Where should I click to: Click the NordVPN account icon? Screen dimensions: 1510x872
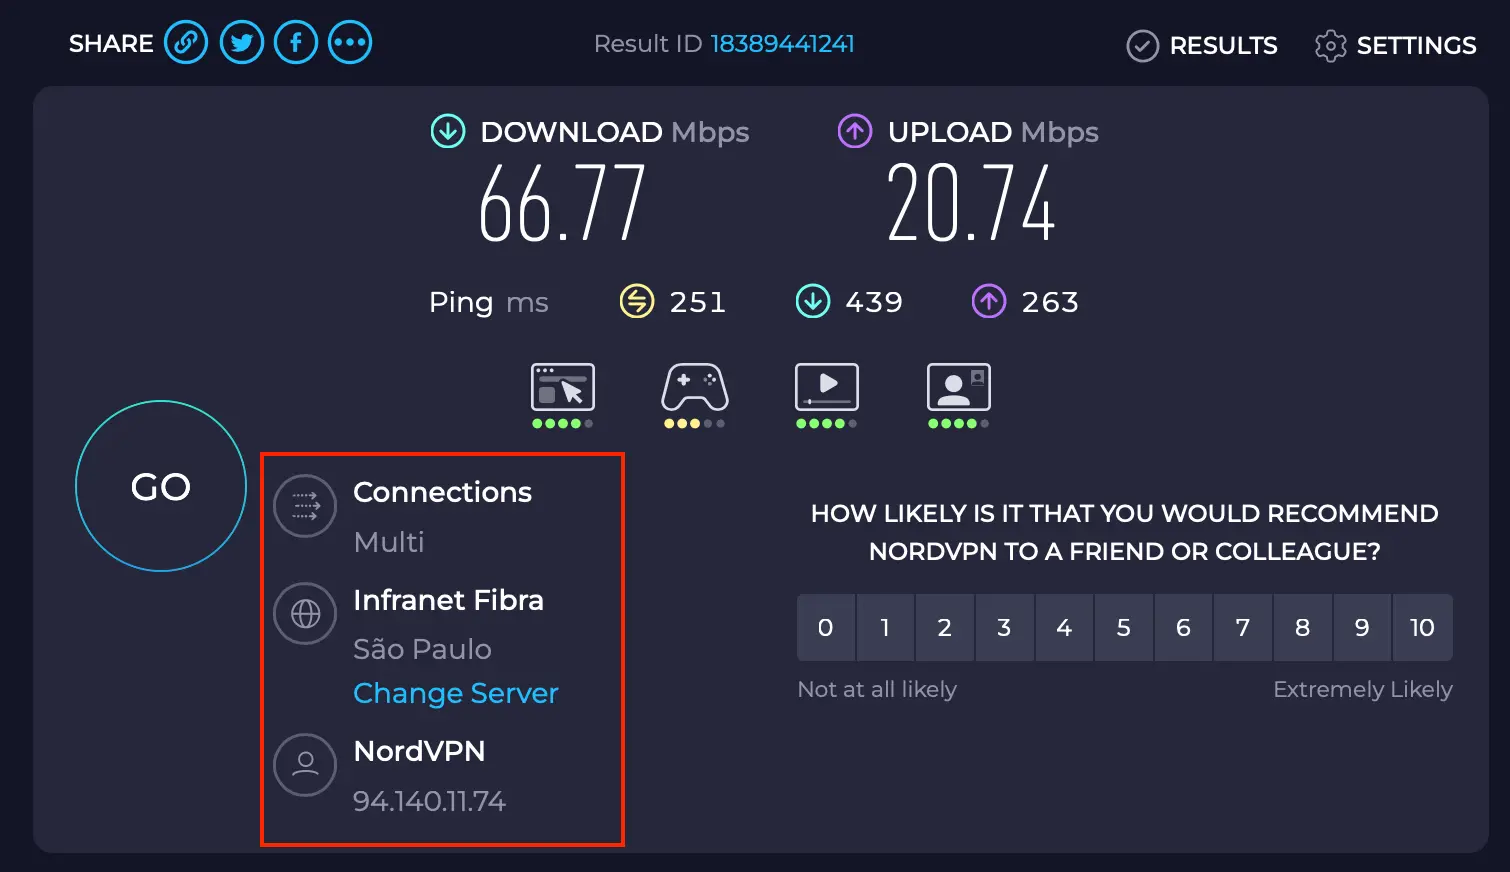click(305, 765)
